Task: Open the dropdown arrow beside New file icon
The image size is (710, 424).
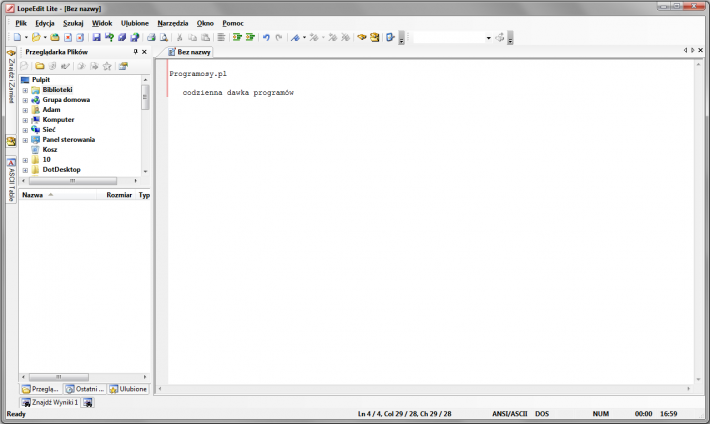Action: click(x=26, y=38)
